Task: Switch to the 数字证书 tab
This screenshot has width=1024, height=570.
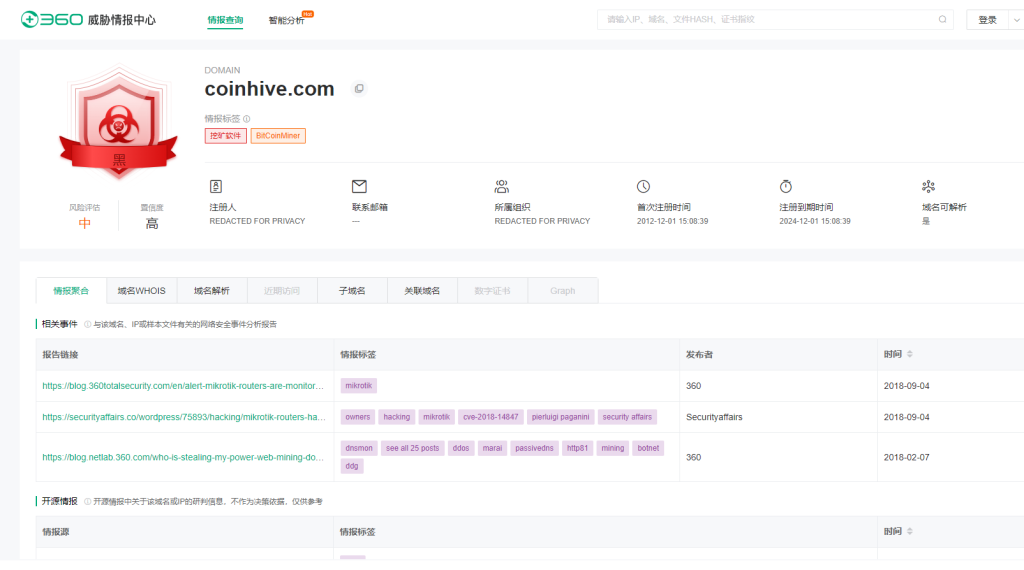Action: [492, 291]
